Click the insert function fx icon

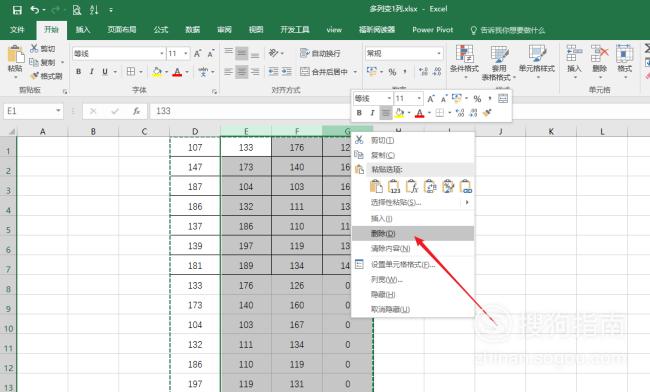pos(136,111)
